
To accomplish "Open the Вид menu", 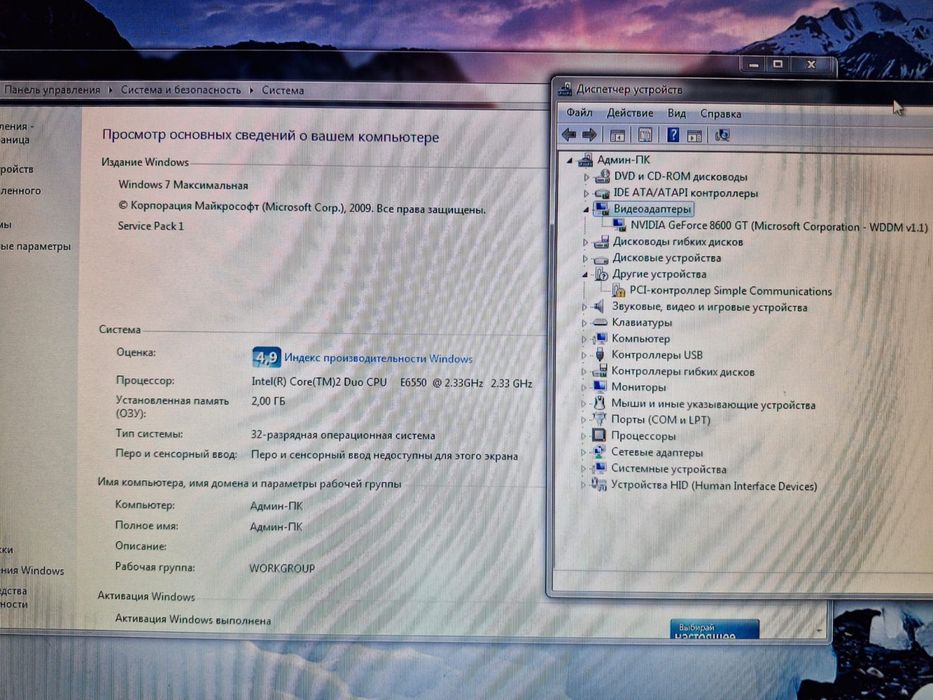I will coord(677,113).
